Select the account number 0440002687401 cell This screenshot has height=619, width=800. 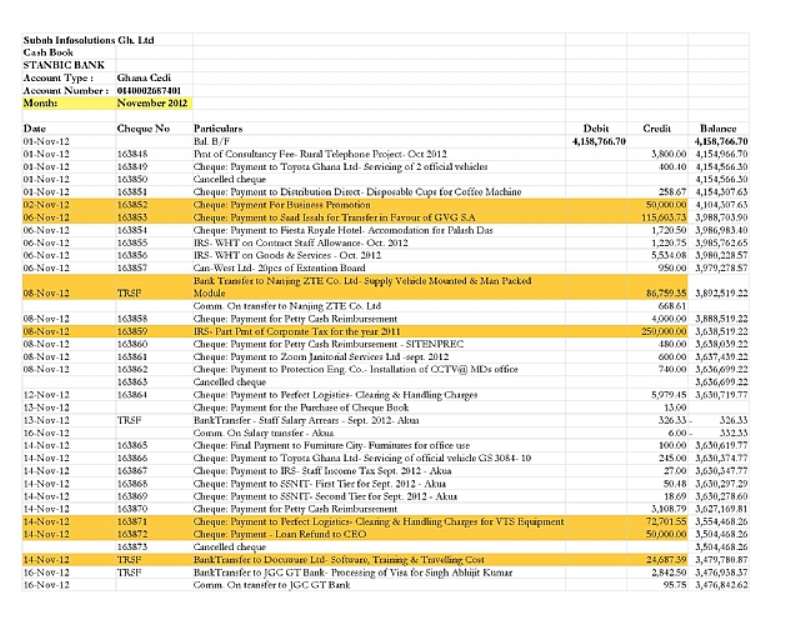pos(149,91)
